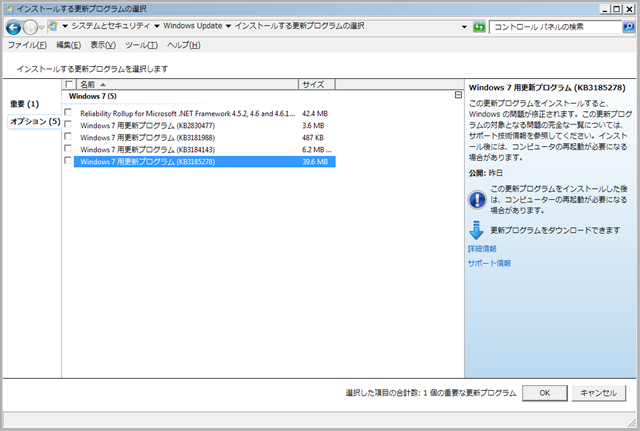This screenshot has width=640, height=431.
Task: Open the address bar history dropdown
Action: click(464, 27)
